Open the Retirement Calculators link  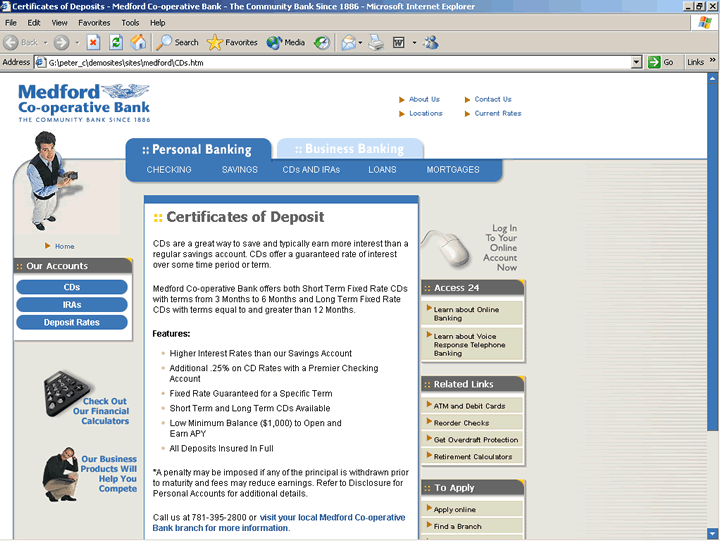coord(472,457)
